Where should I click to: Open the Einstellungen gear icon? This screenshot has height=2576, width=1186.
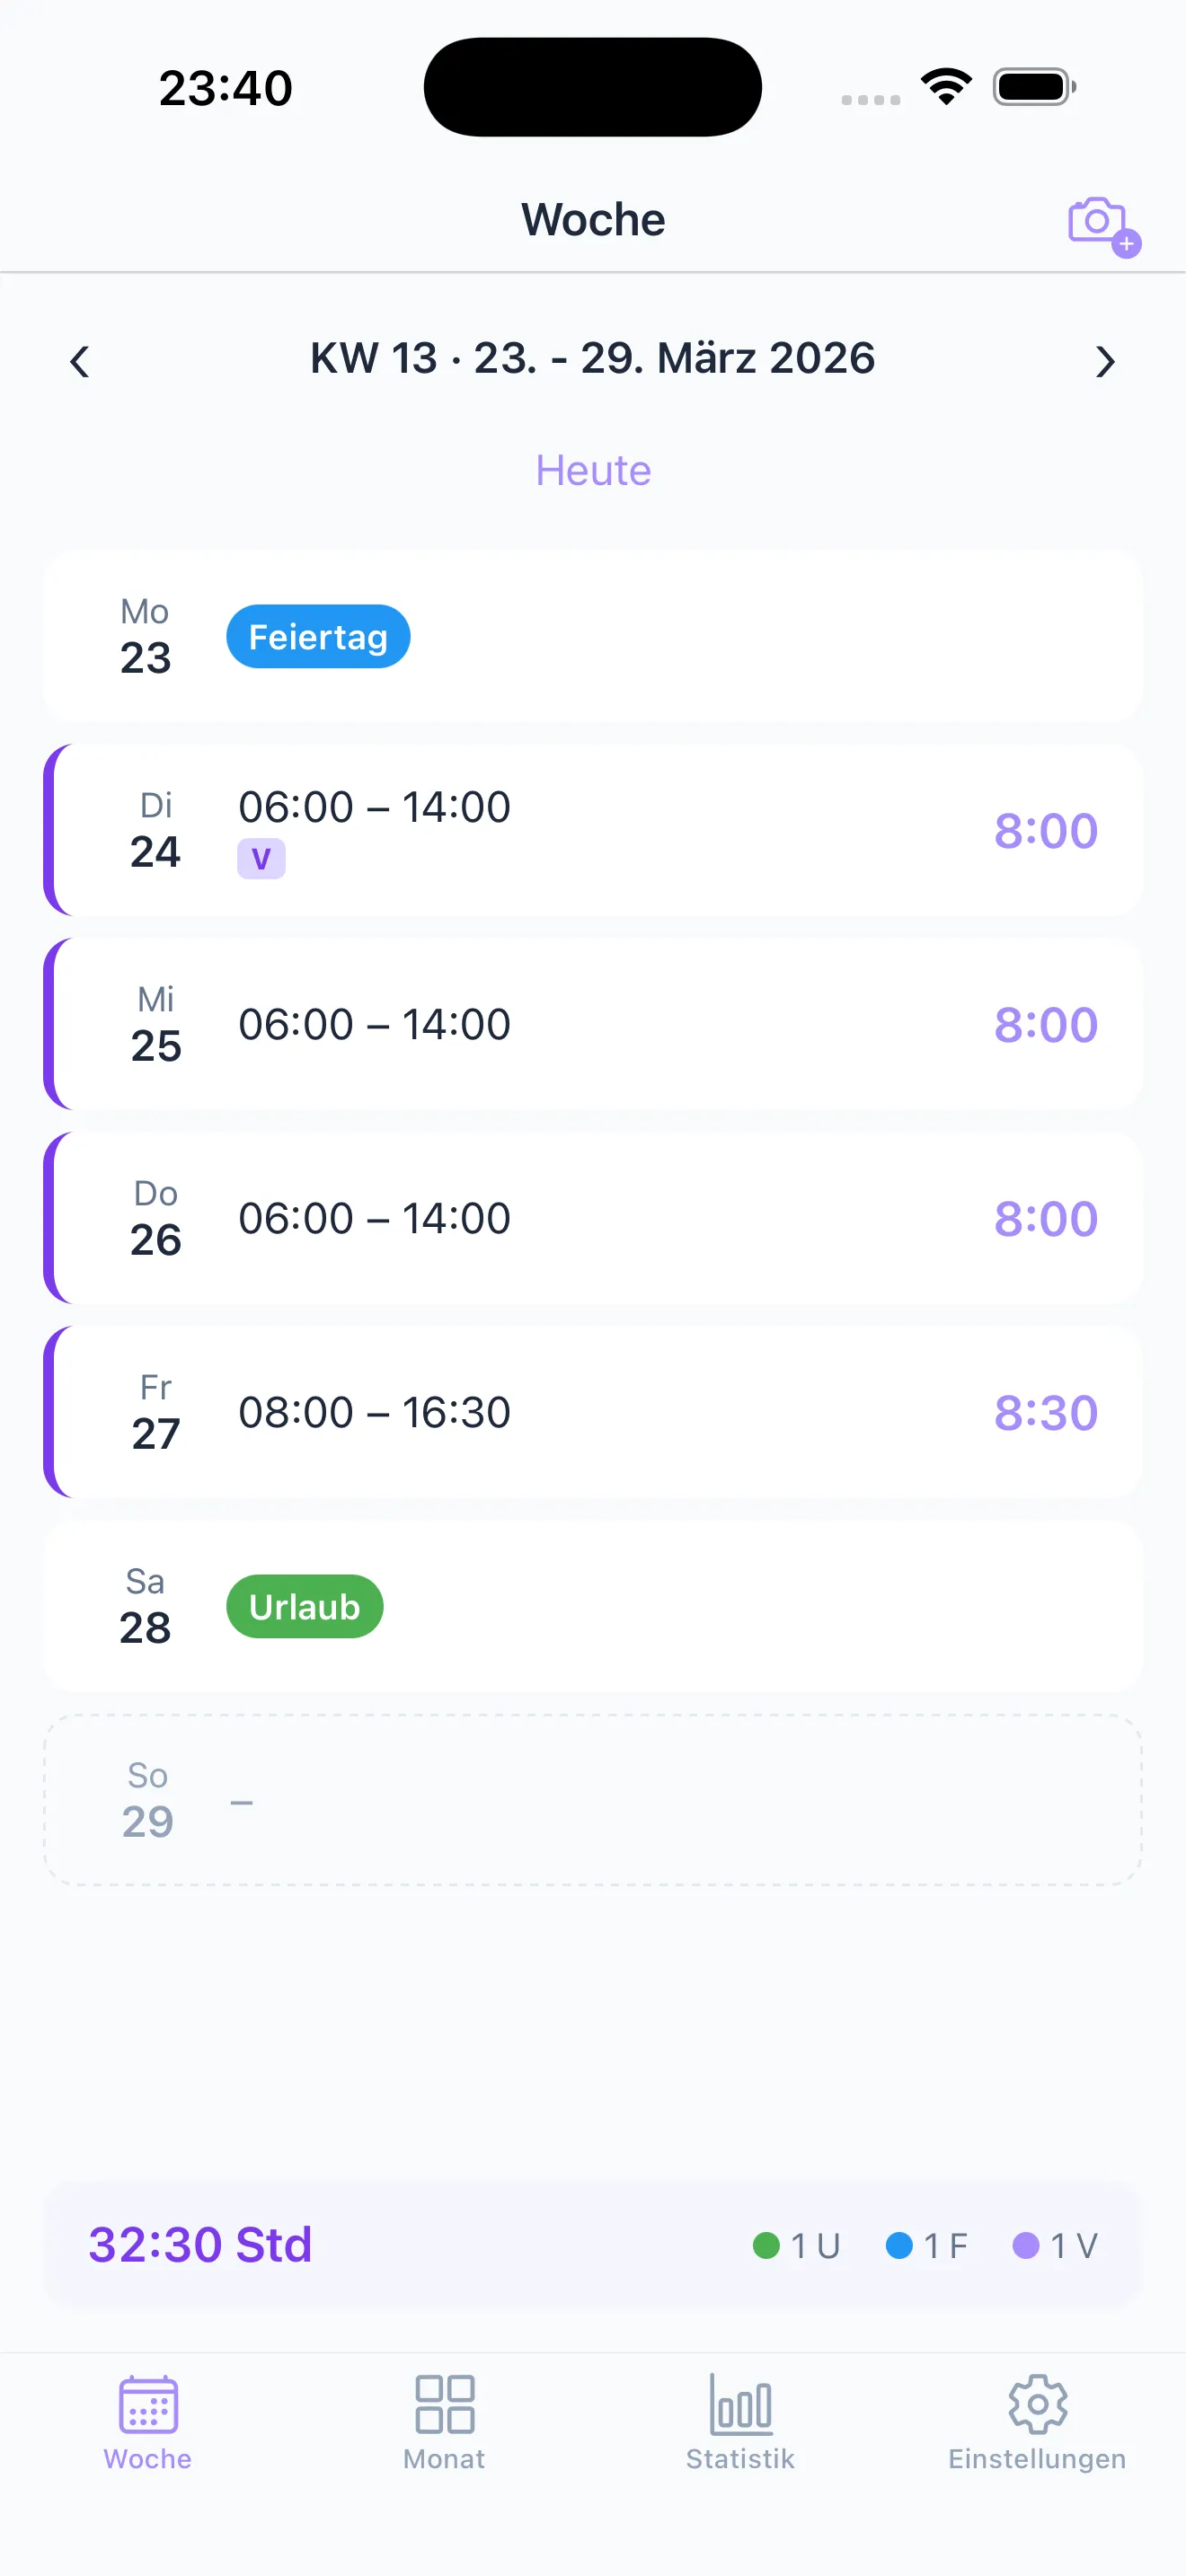(x=1037, y=2404)
